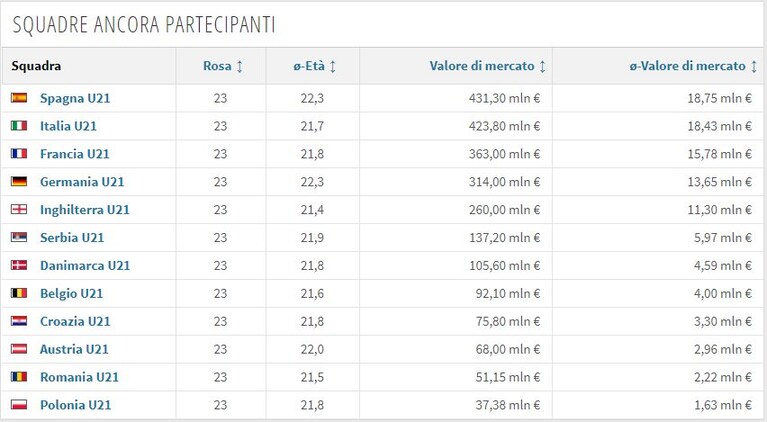Sort by ø-Età column arrow
The height and width of the screenshot is (422, 767).
pyautogui.click(x=333, y=66)
